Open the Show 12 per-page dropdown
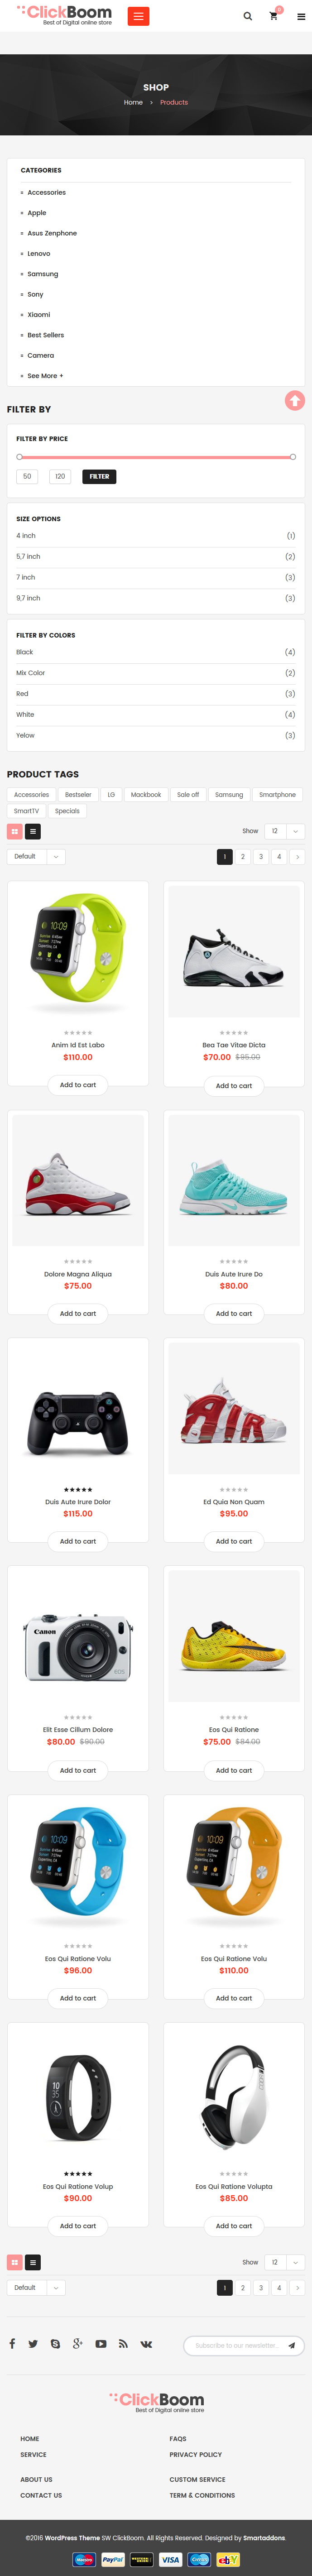 (284, 831)
